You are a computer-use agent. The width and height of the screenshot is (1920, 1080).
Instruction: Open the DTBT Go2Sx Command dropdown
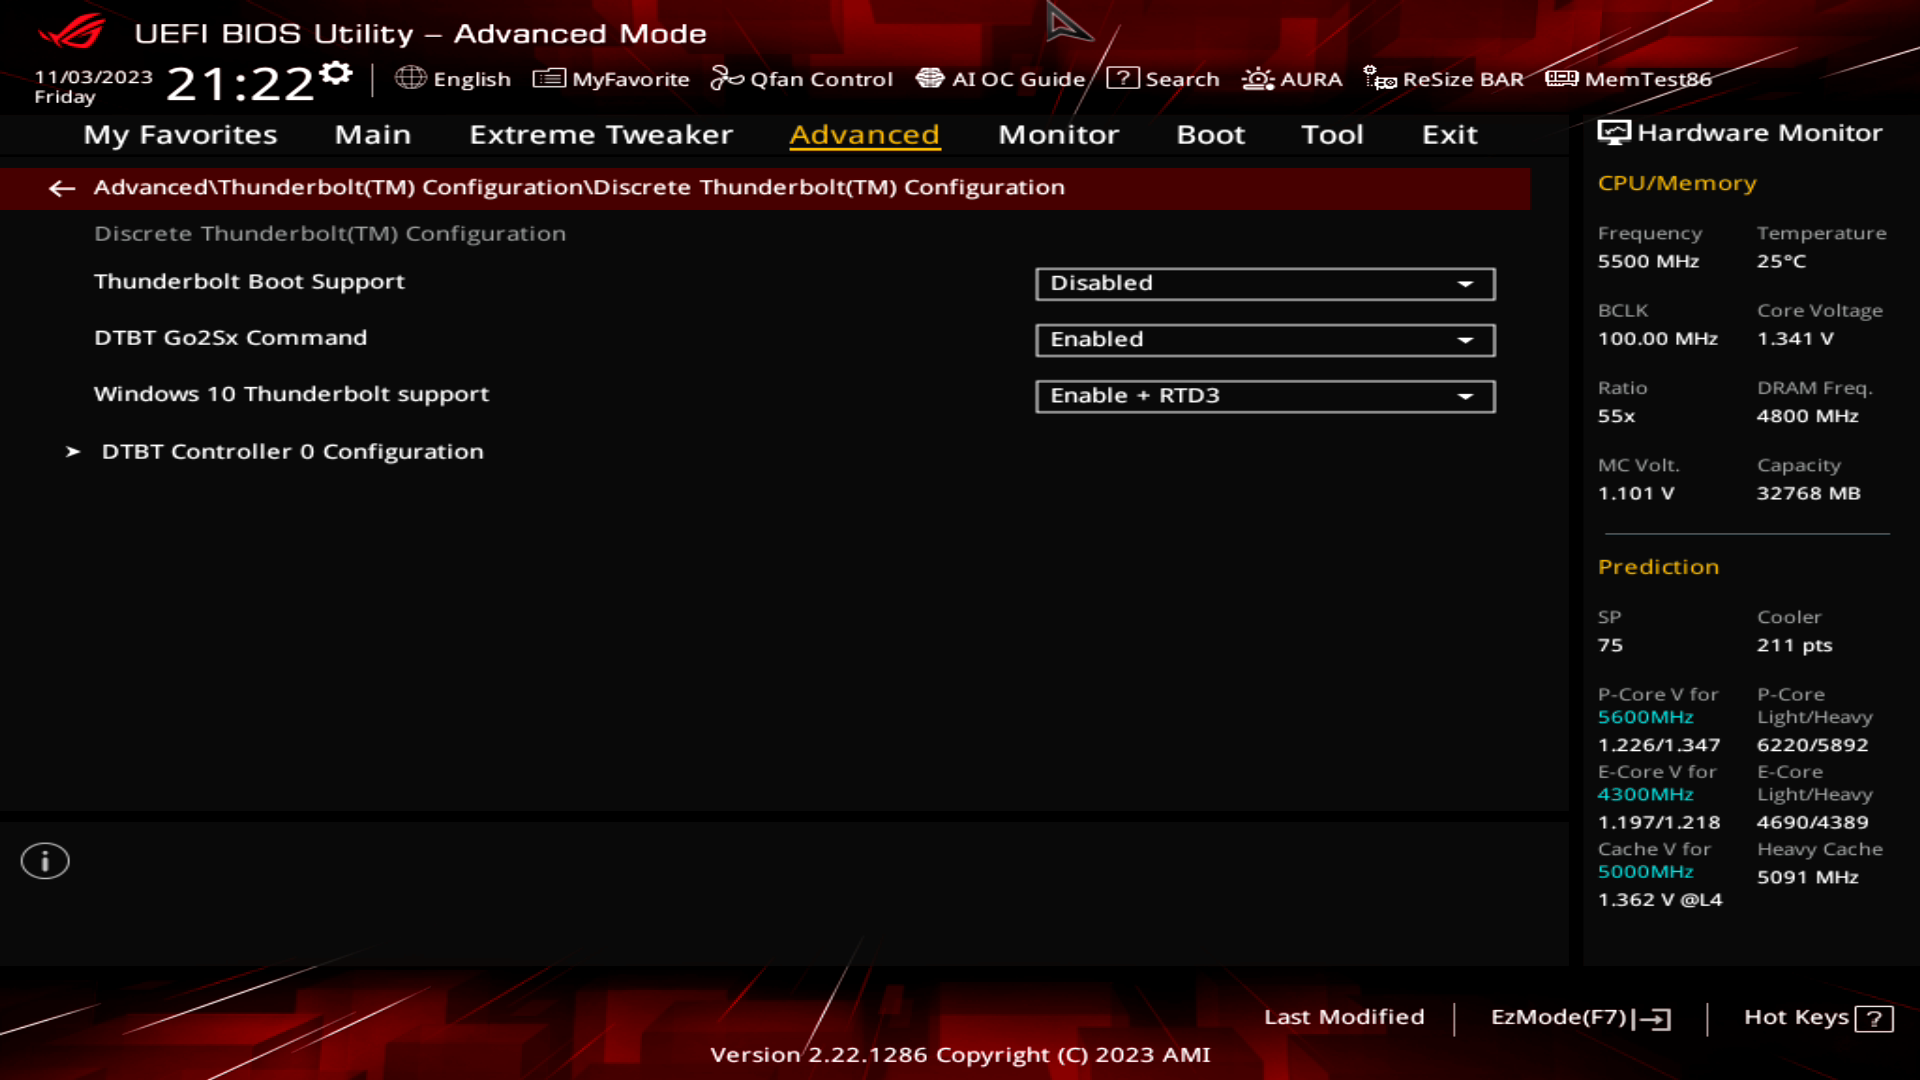coord(1264,340)
